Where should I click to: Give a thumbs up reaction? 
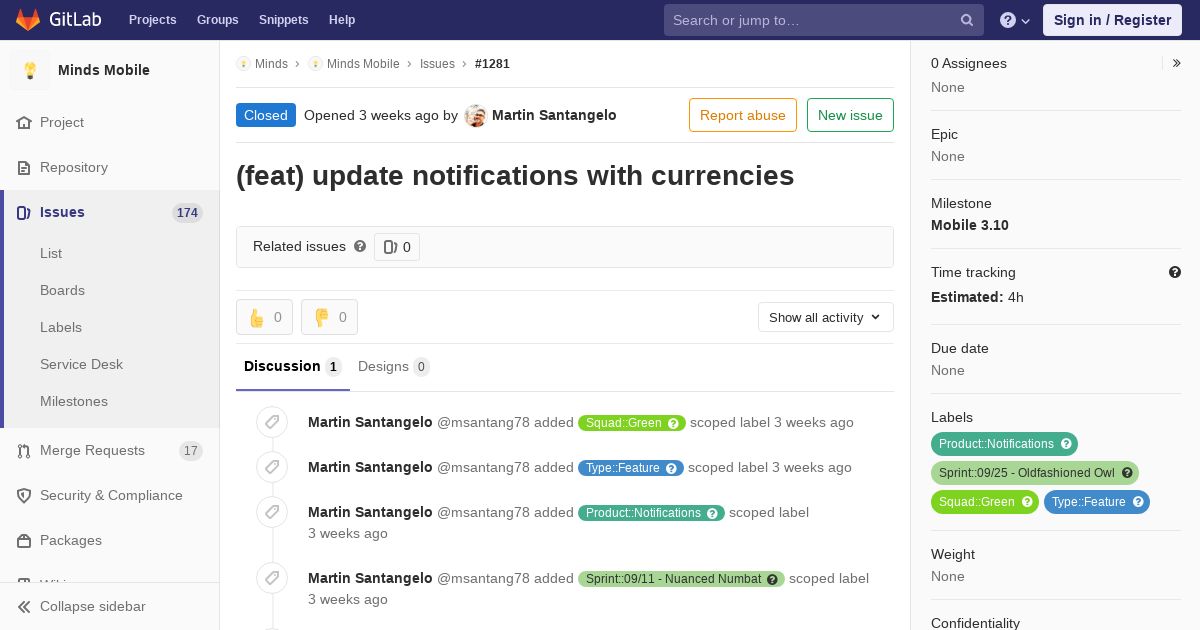[x=264, y=317]
